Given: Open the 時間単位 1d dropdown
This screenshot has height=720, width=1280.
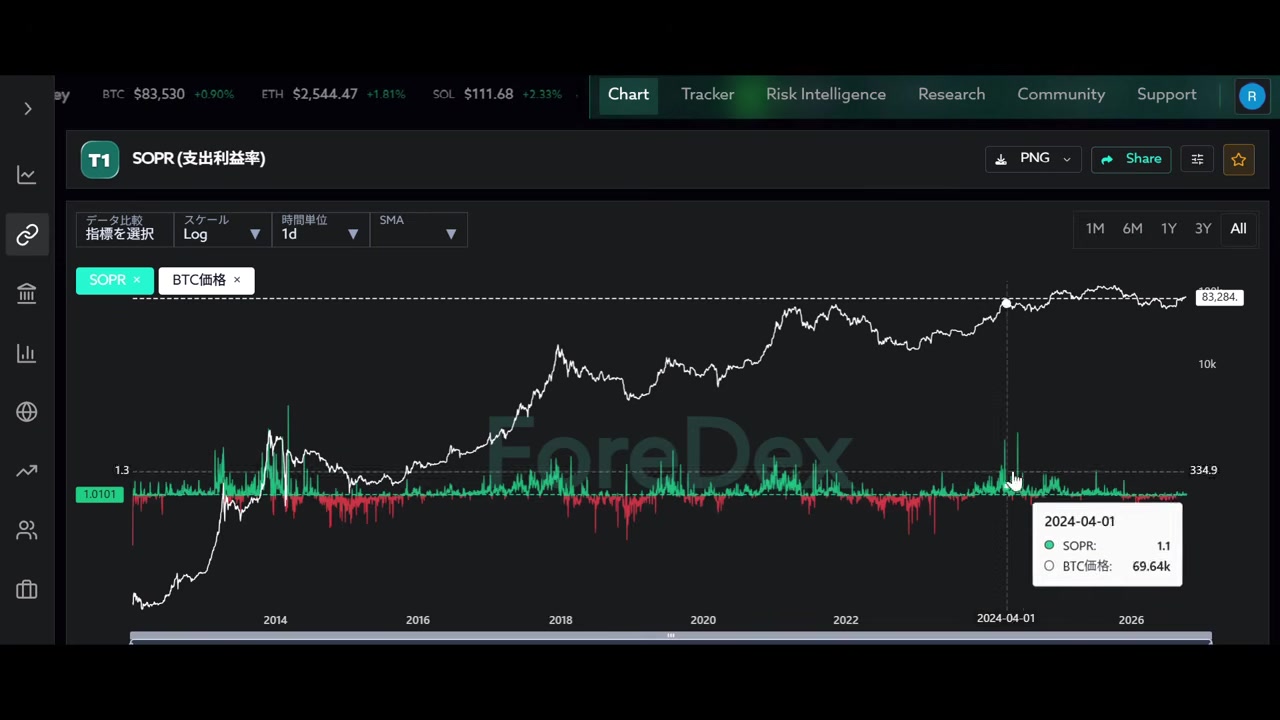Looking at the screenshot, I should tap(320, 228).
